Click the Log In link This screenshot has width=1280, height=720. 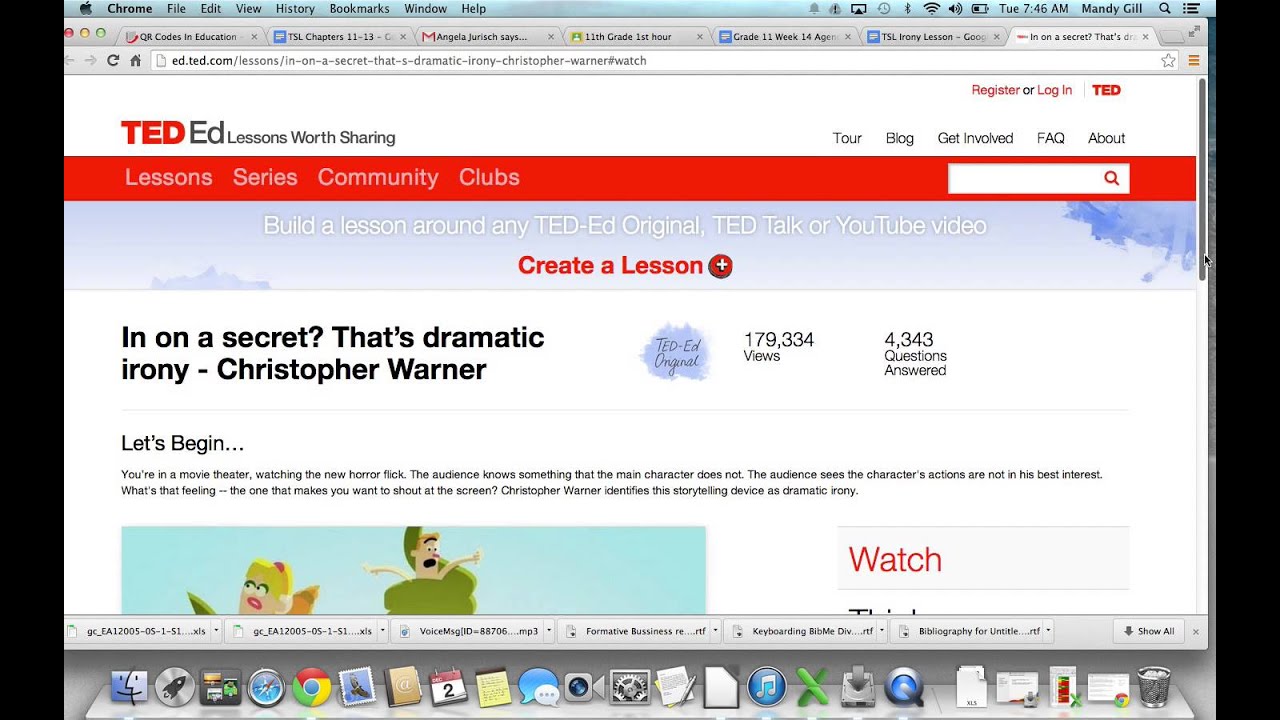tap(1054, 90)
